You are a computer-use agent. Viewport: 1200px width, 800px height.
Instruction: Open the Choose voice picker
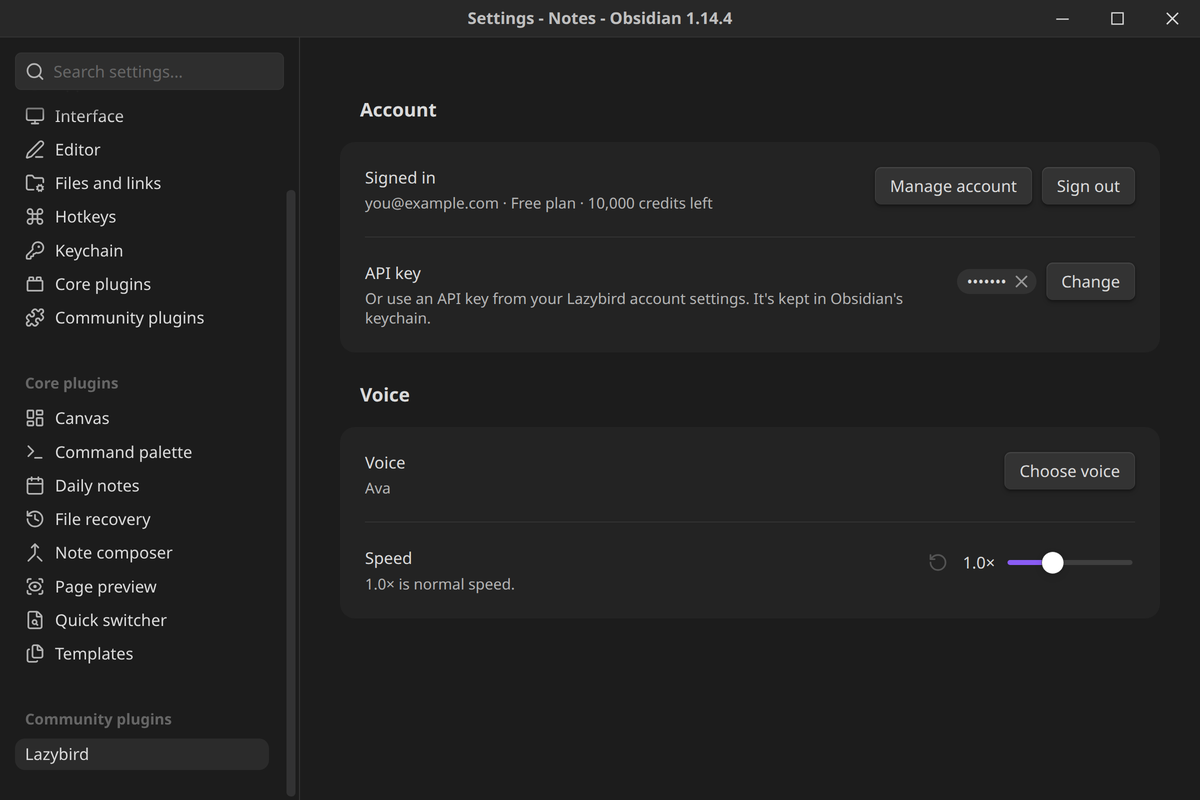pyautogui.click(x=1069, y=471)
